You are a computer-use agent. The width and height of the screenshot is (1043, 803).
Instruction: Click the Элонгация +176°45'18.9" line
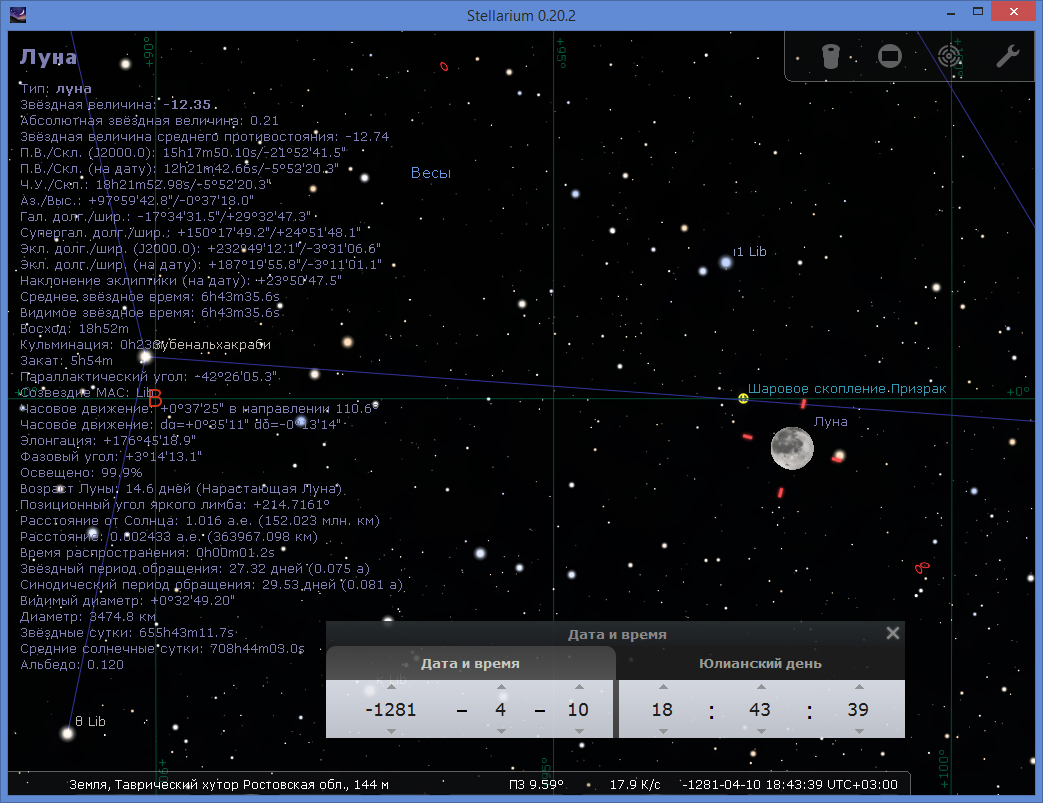(108, 440)
